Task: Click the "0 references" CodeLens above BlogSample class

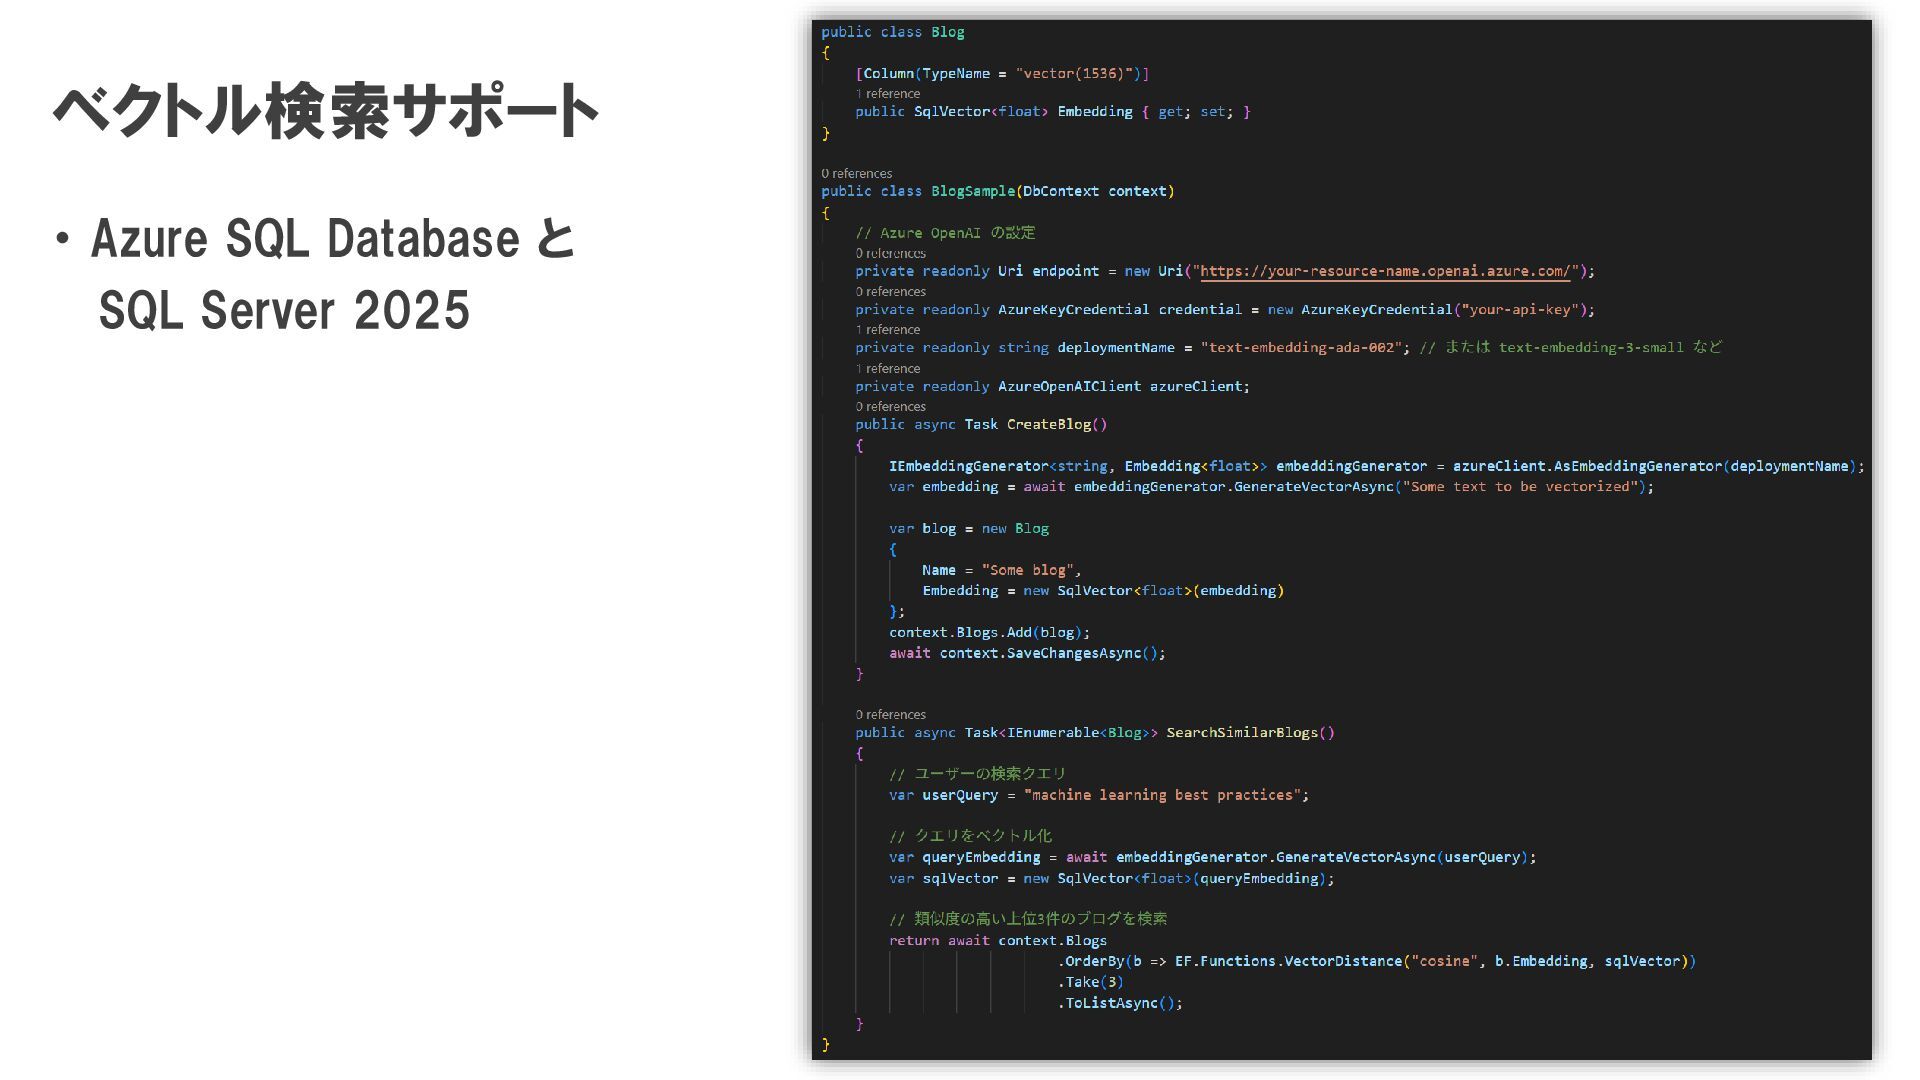Action: point(856,173)
